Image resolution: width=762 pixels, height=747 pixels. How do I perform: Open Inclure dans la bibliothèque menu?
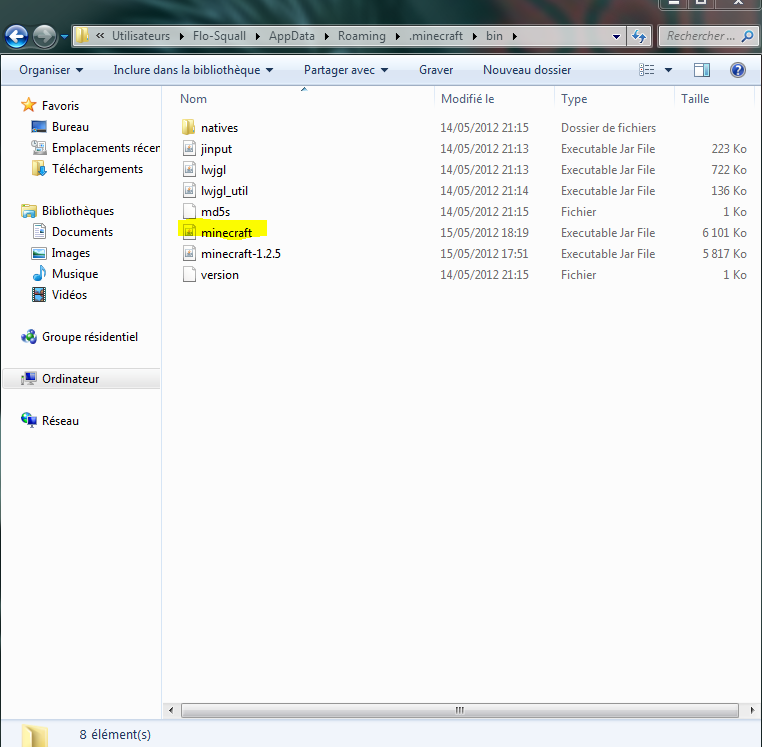193,70
